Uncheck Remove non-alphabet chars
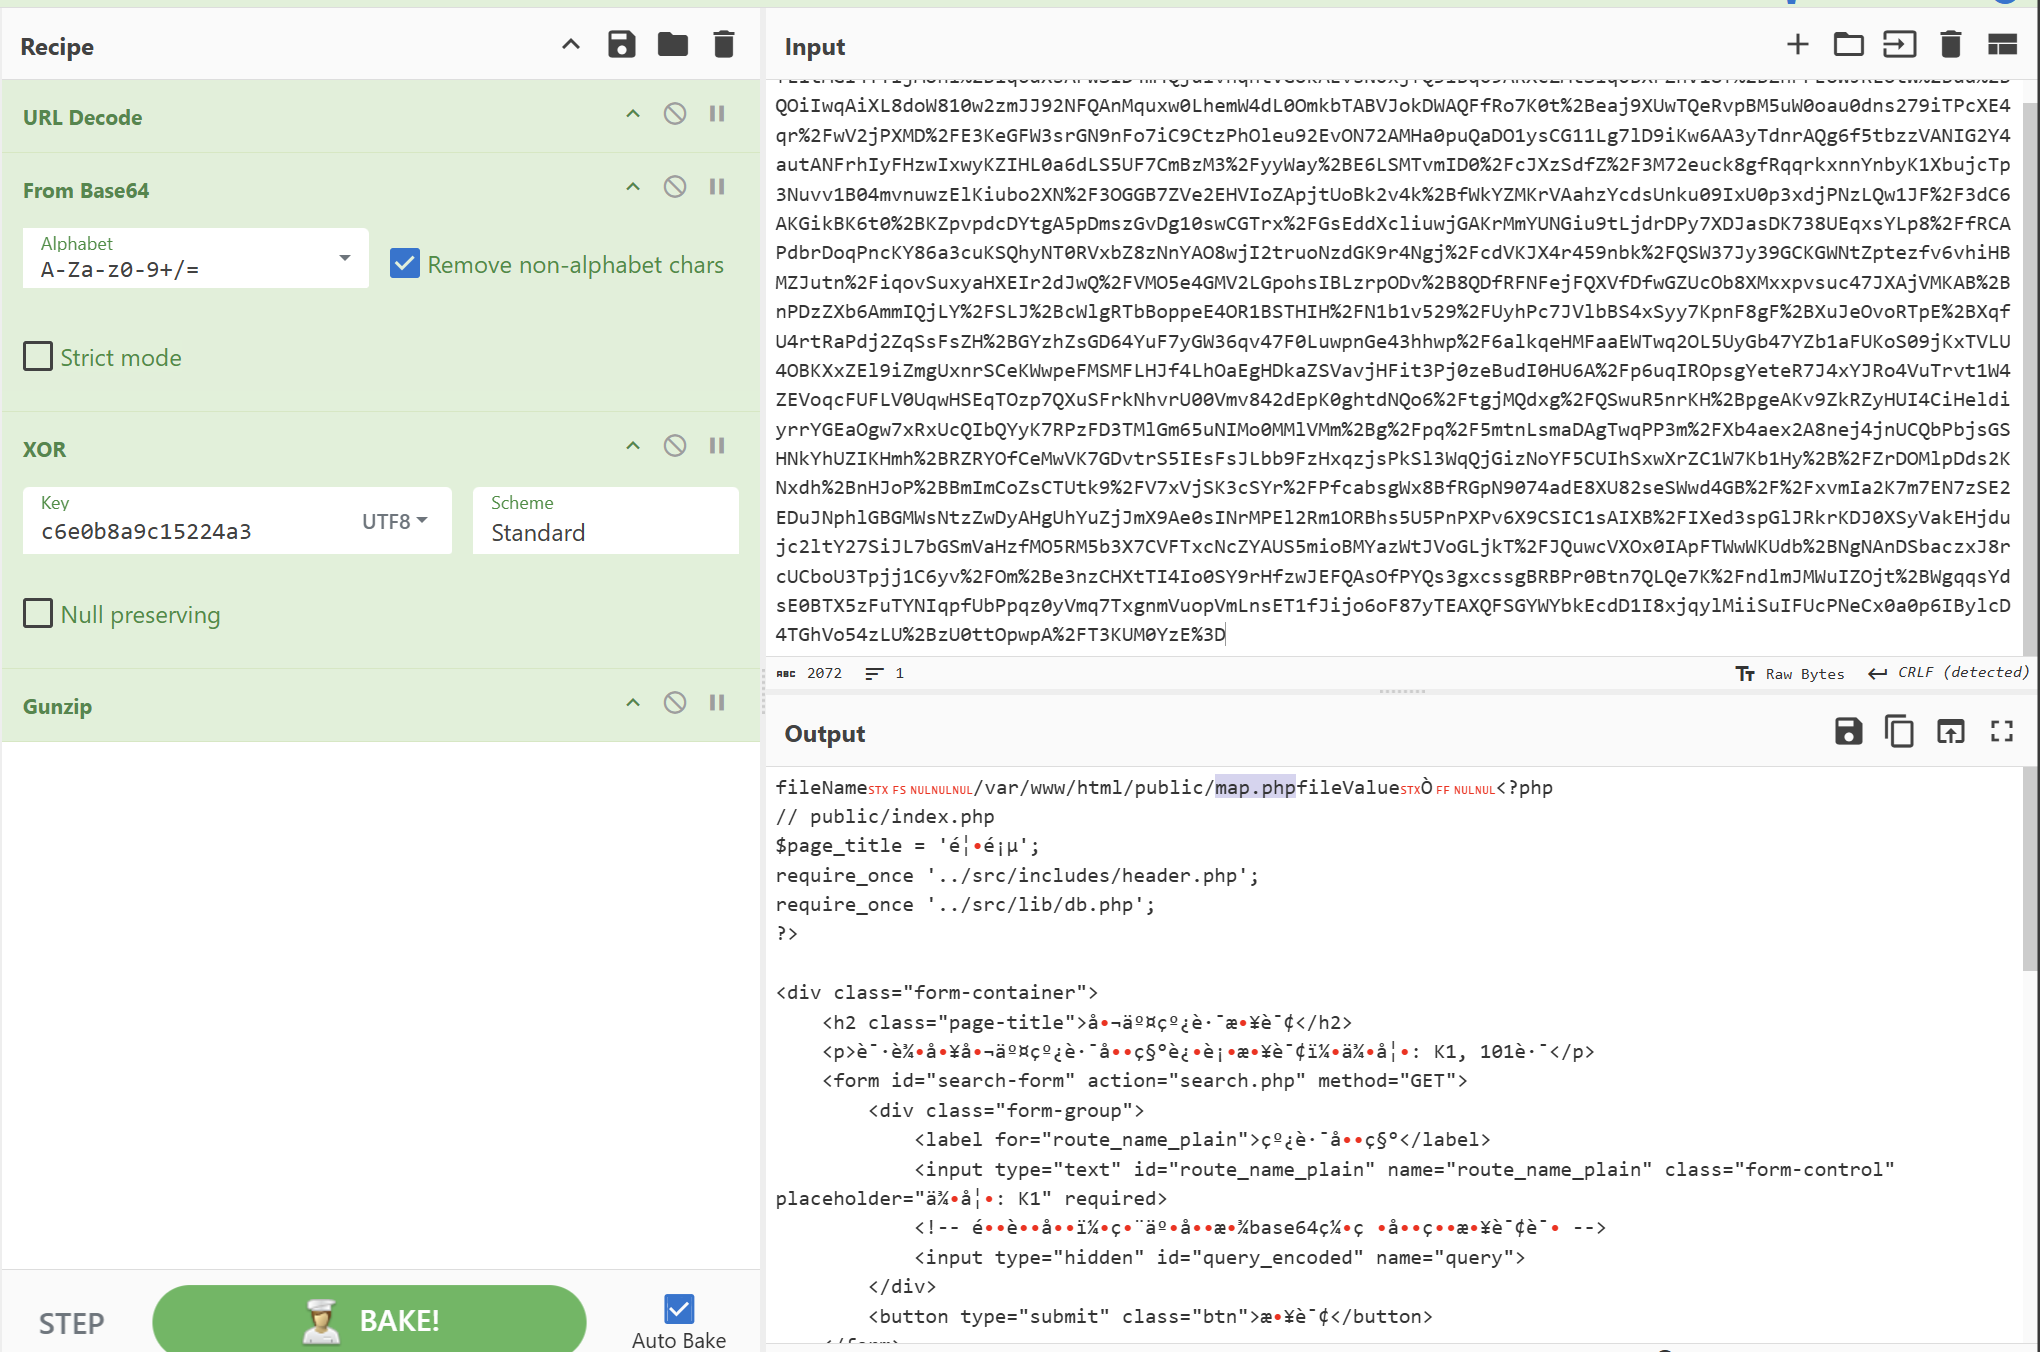Viewport: 2040px width, 1352px height. 405,264
